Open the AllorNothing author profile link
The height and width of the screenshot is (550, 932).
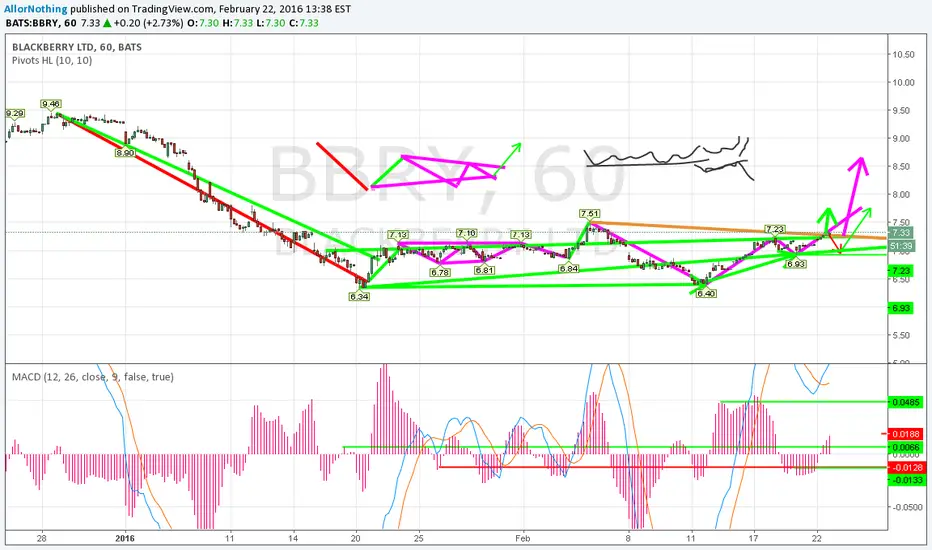(36, 9)
